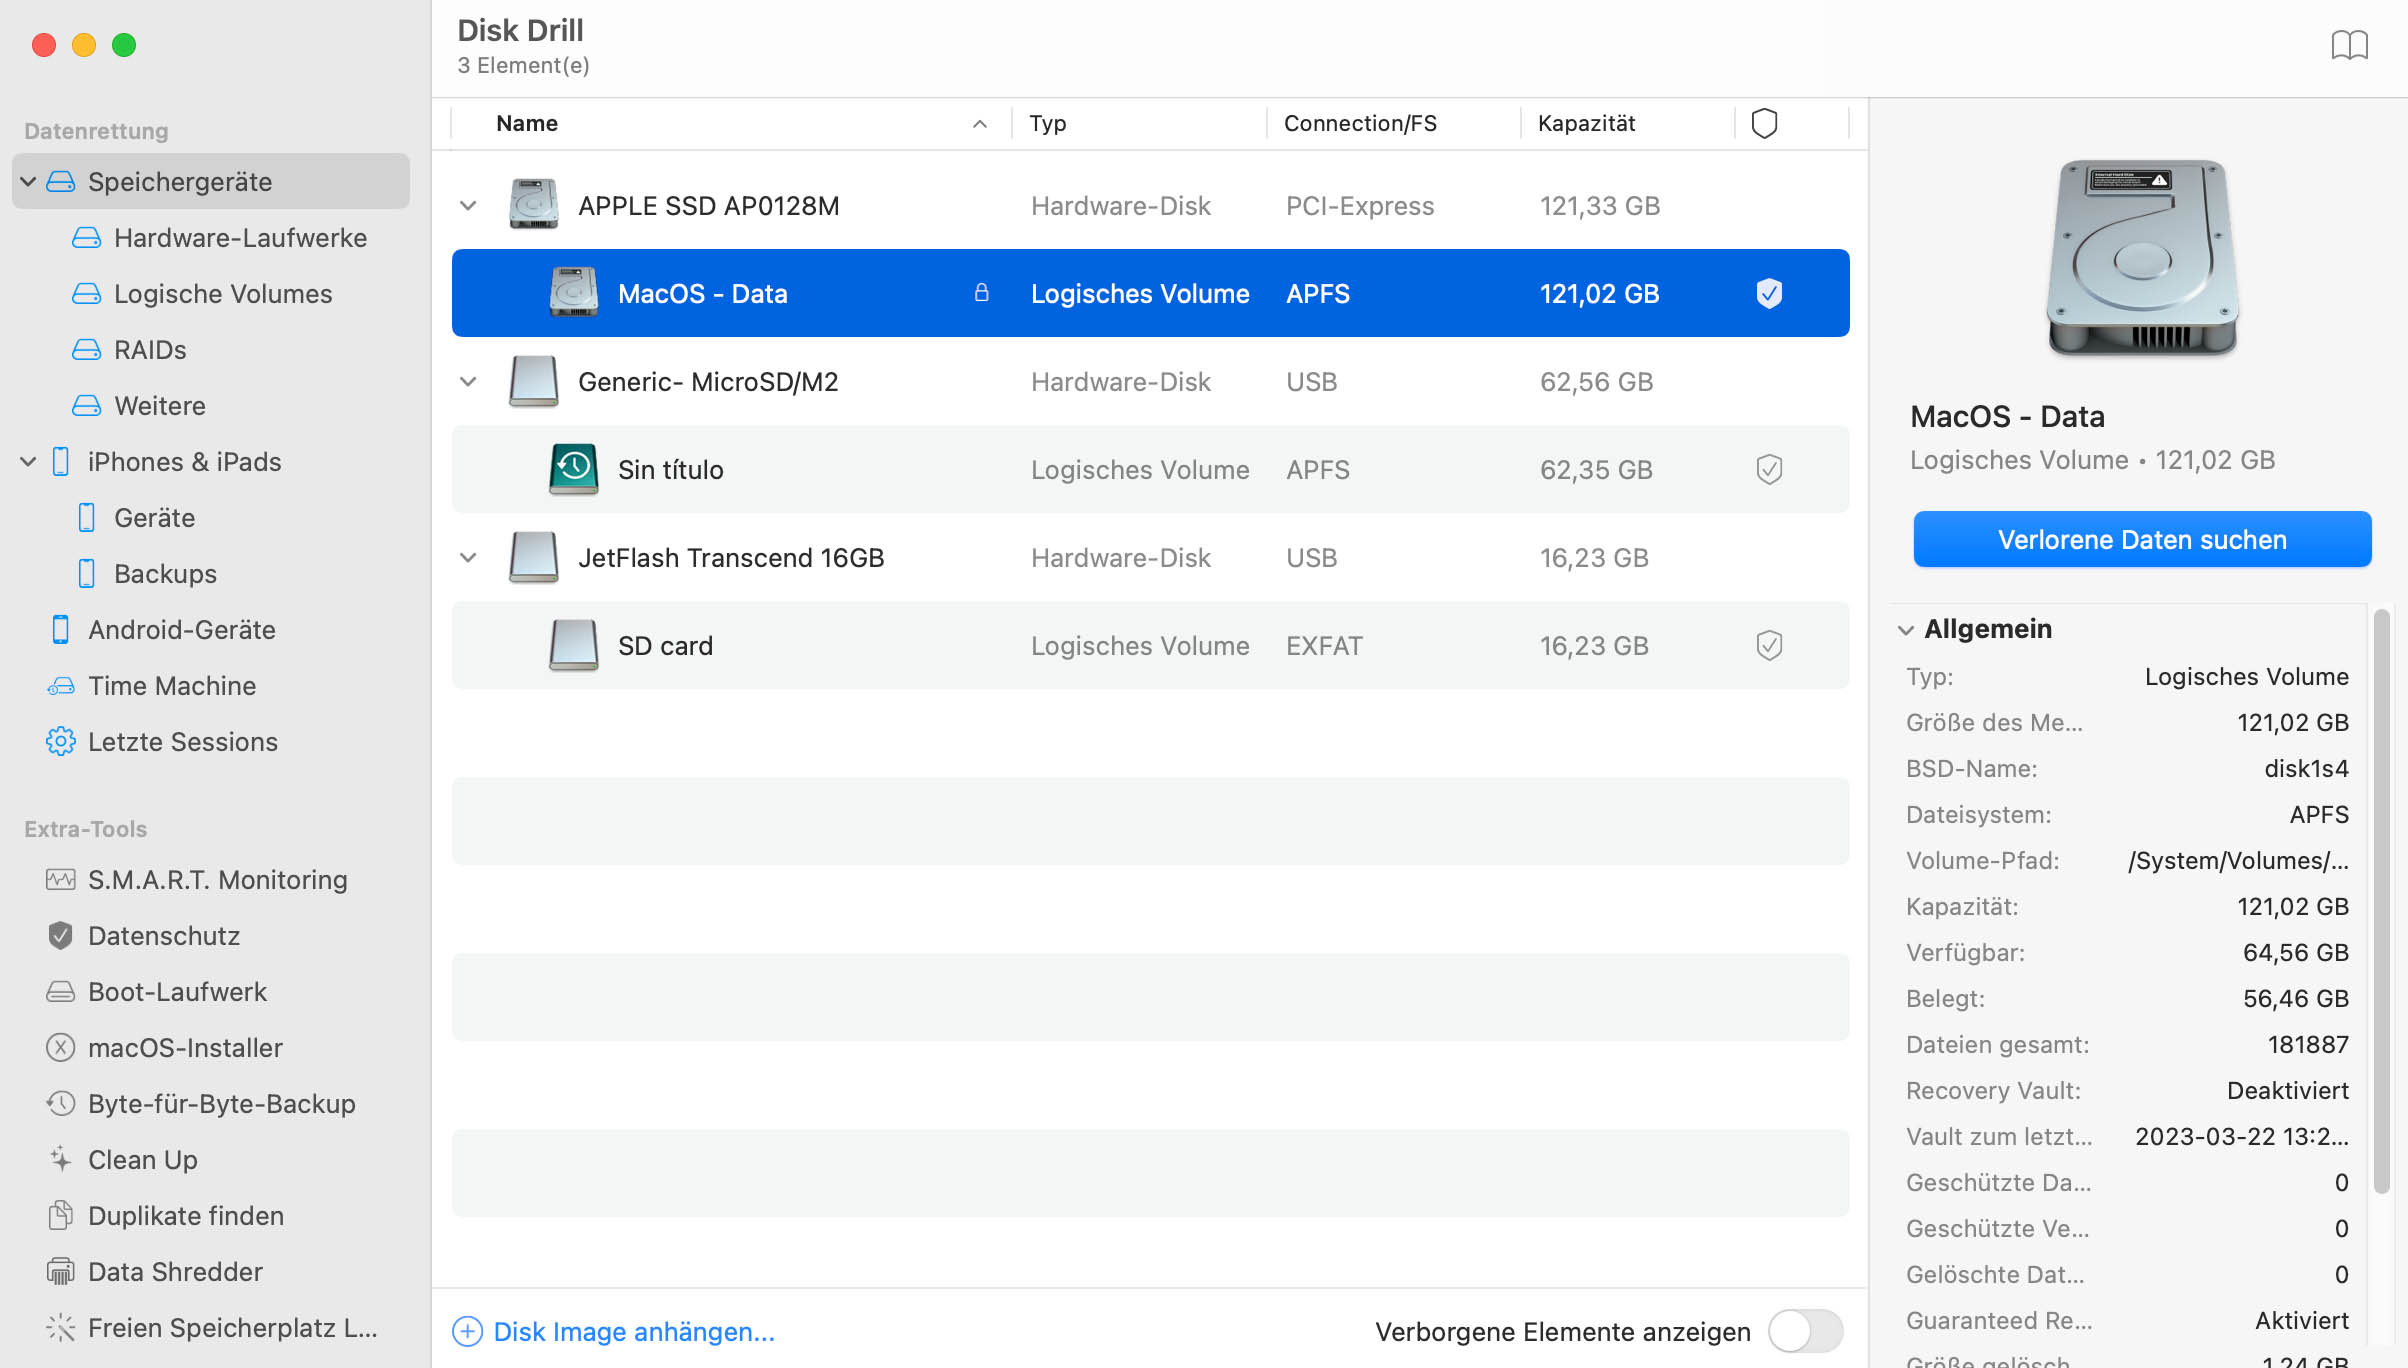Click the Weitere drive icon

pyautogui.click(x=87, y=406)
